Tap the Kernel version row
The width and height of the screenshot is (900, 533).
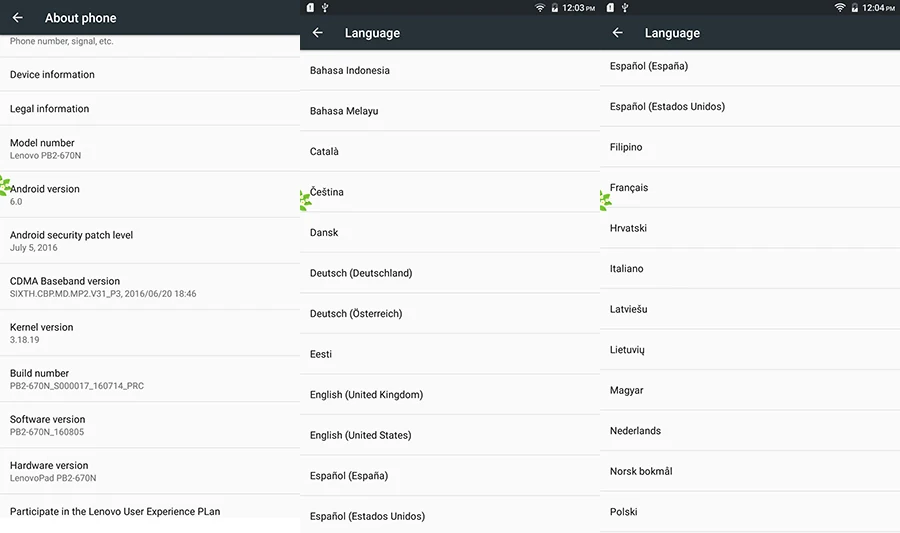coord(150,333)
